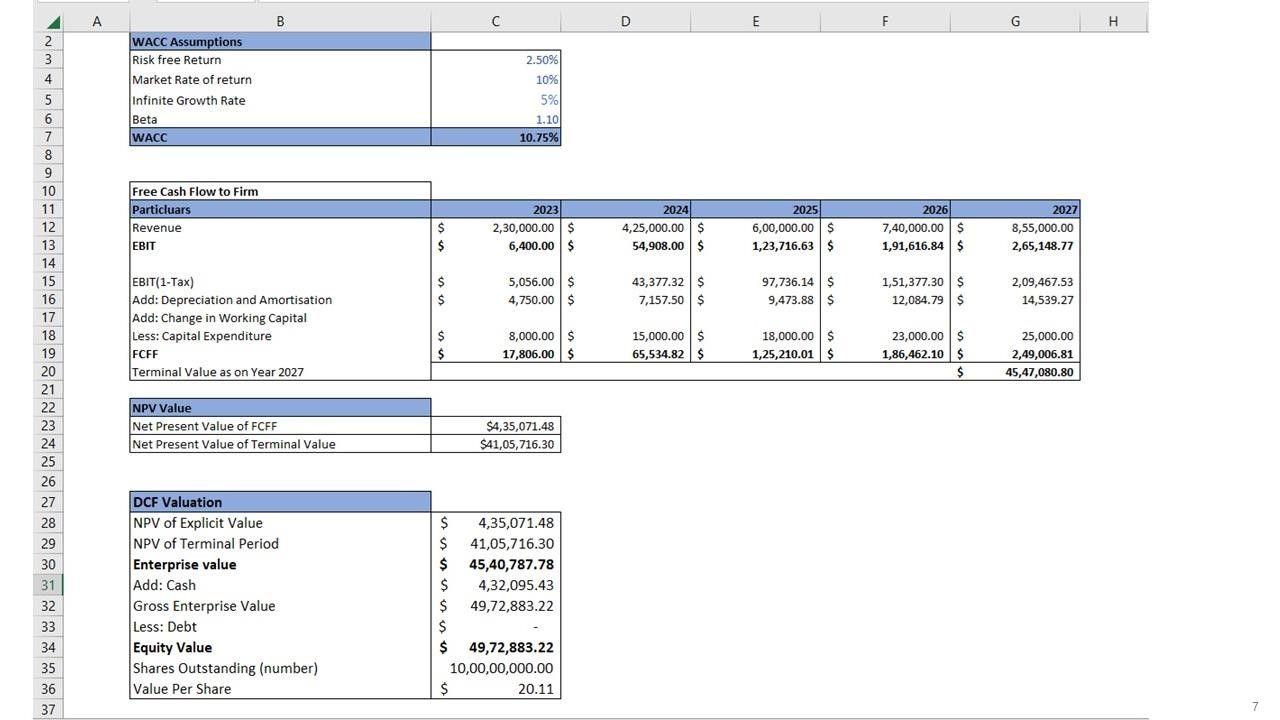Select the column G header
The height and width of the screenshot is (720, 1280).
tap(1014, 21)
